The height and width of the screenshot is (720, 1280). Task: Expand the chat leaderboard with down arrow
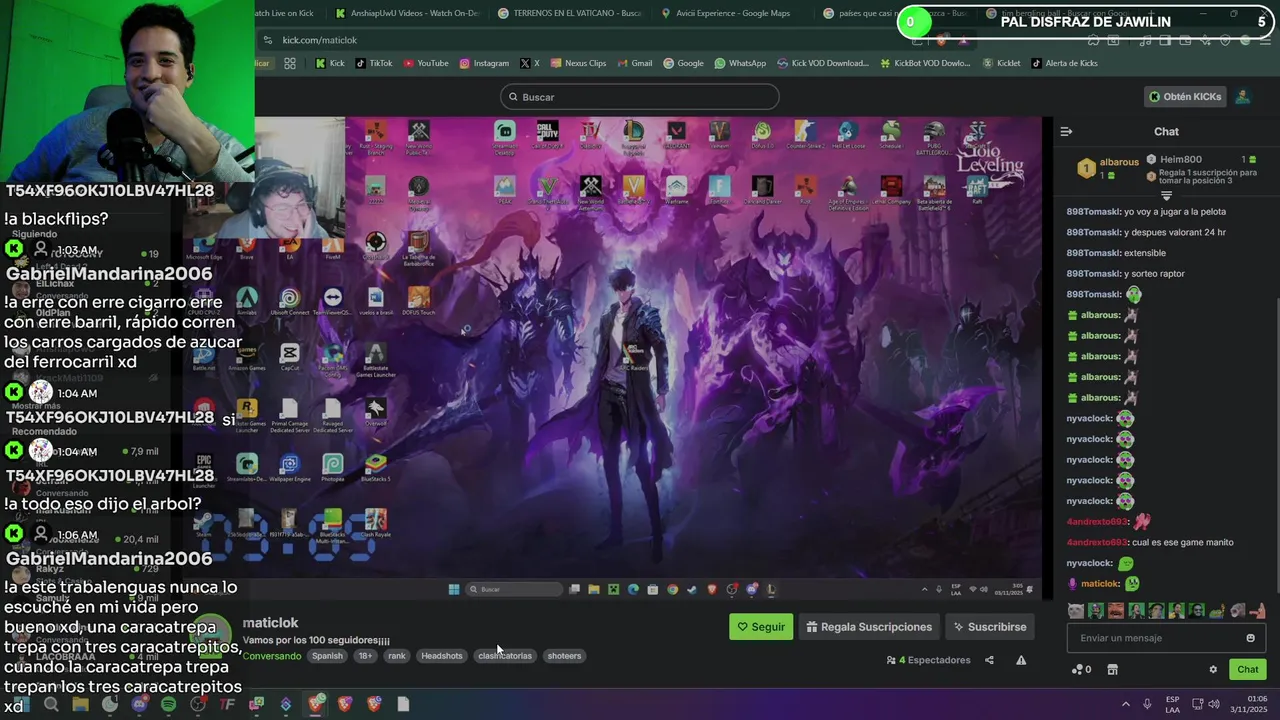tap(1166, 196)
